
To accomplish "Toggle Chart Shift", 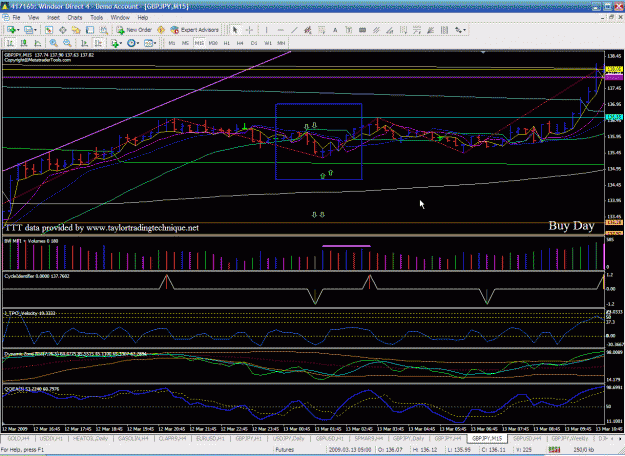I will 98,43.
